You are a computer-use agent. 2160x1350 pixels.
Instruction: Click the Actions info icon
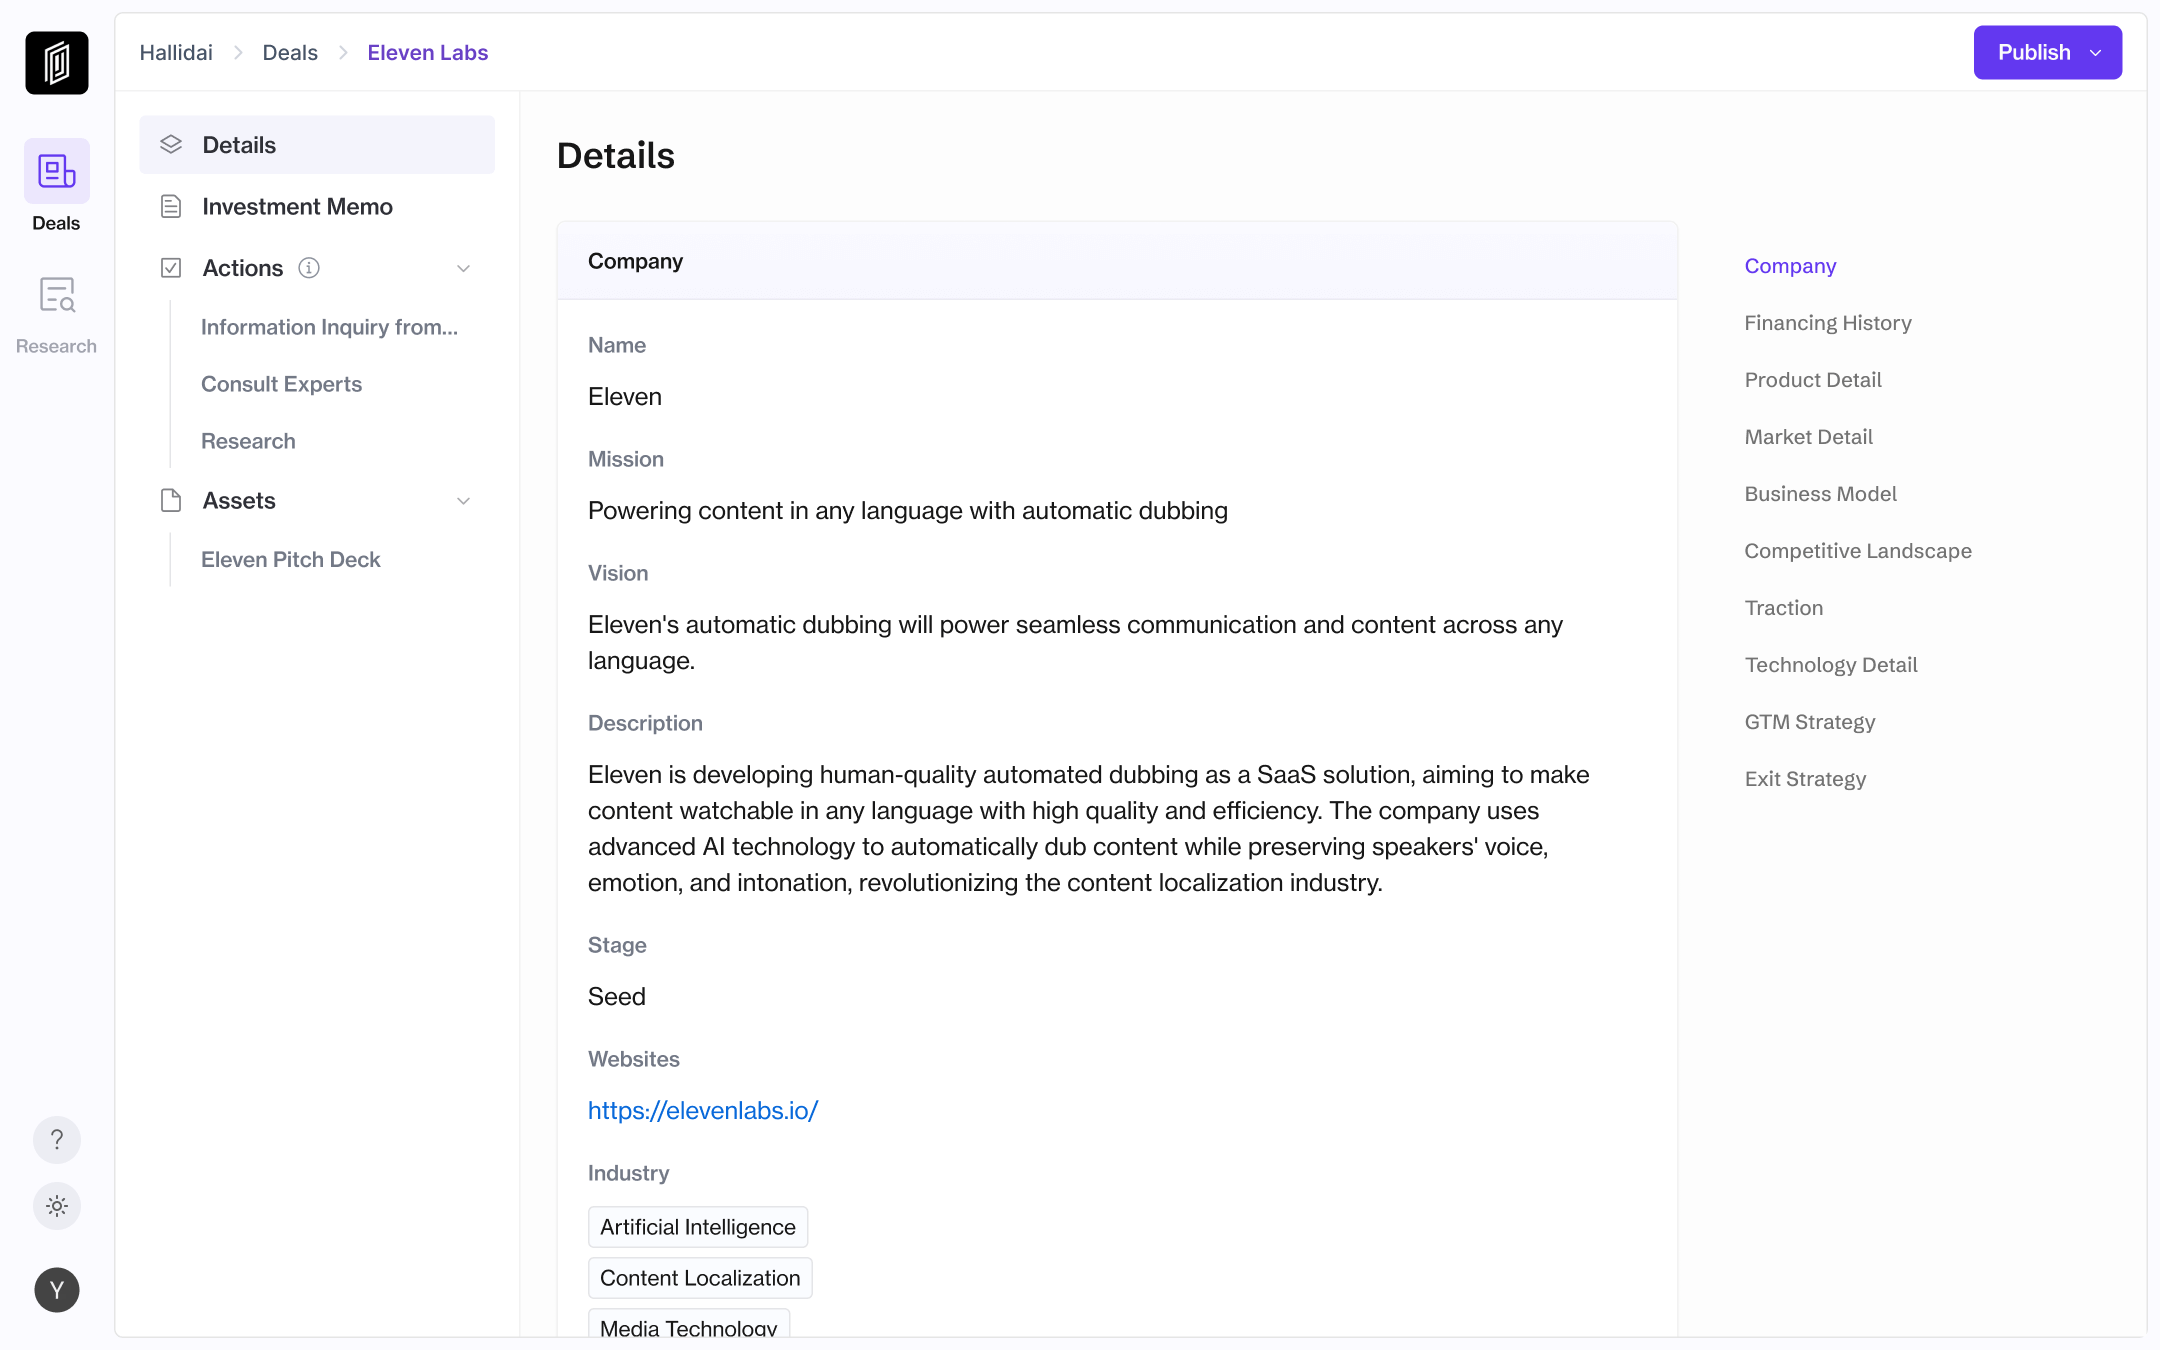[x=309, y=268]
